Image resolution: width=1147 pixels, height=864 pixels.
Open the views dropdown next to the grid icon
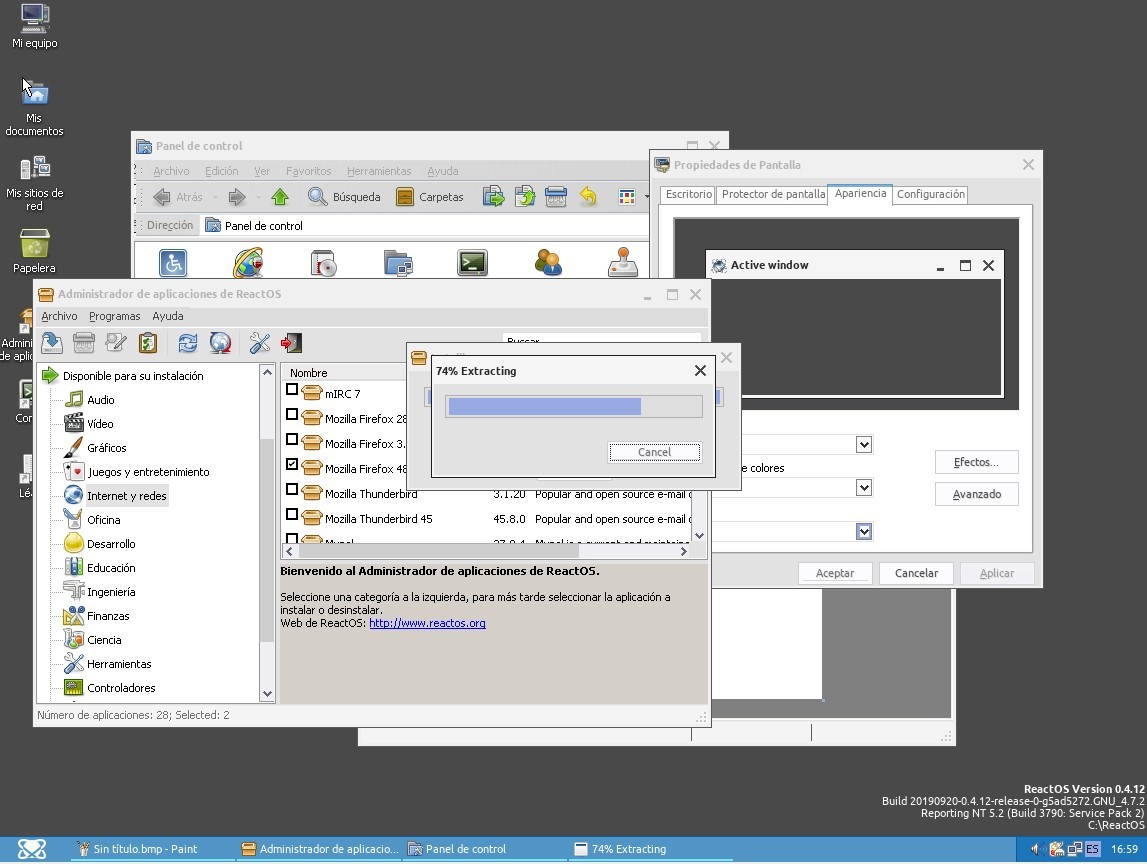[647, 197]
